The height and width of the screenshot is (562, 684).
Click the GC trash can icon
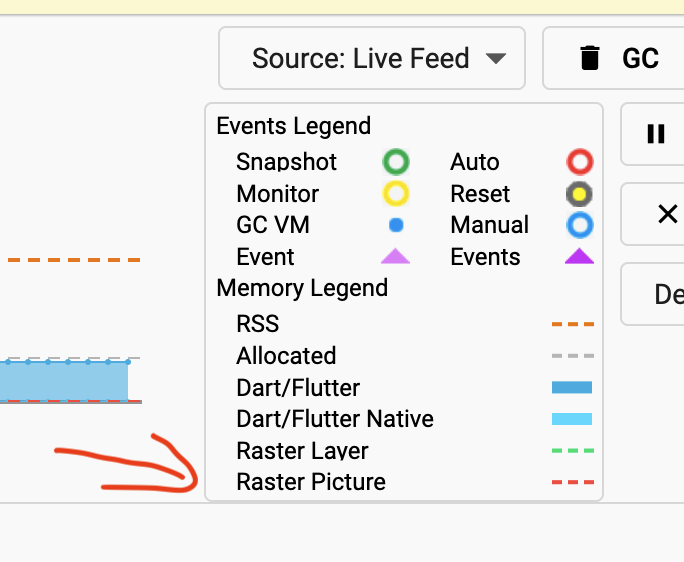click(x=590, y=58)
